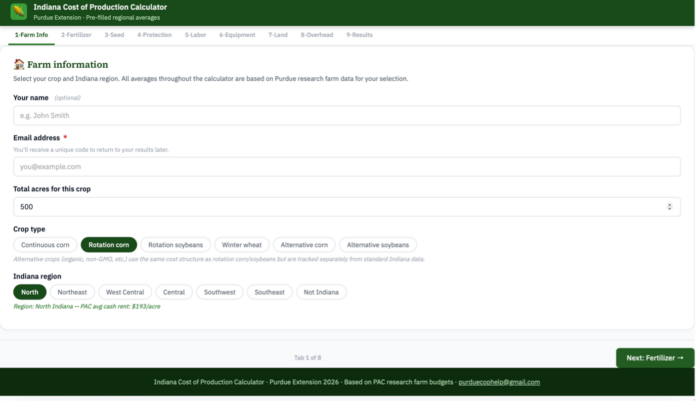Select the Southeast region
Screen dimensions: 696x401
269,292
